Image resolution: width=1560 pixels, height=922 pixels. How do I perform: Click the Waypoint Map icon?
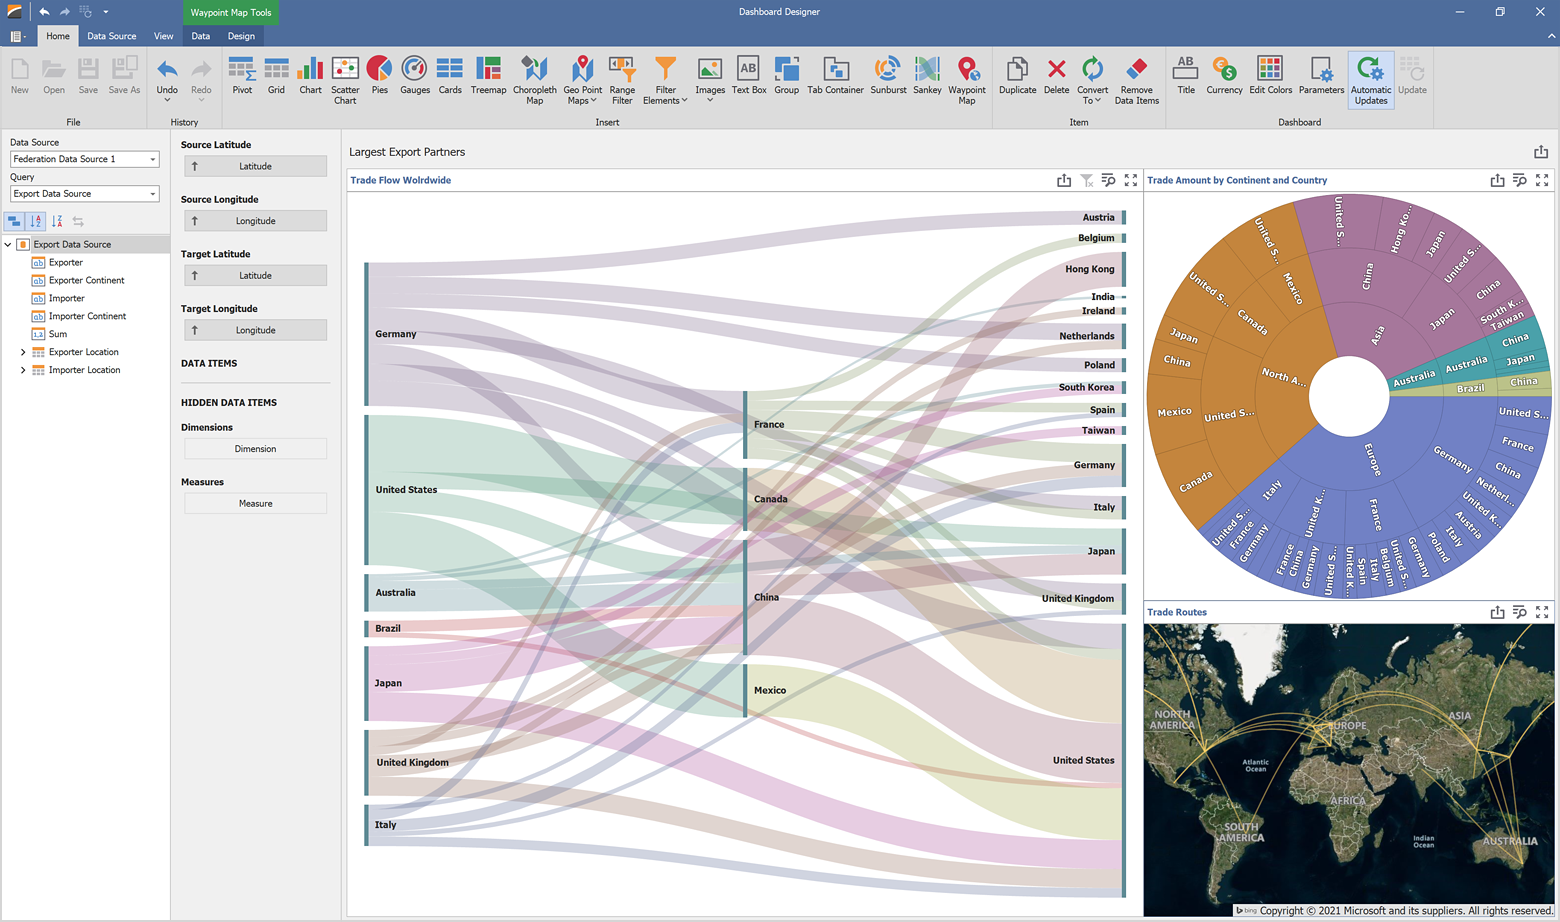coord(966,79)
